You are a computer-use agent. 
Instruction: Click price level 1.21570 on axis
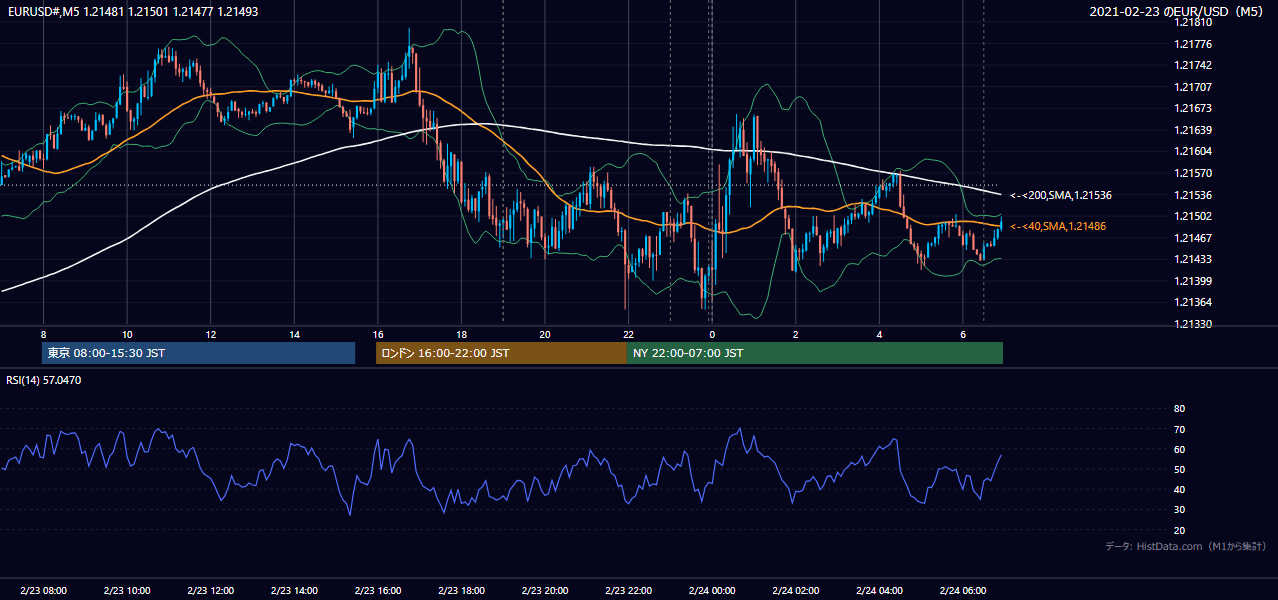click(x=1192, y=173)
